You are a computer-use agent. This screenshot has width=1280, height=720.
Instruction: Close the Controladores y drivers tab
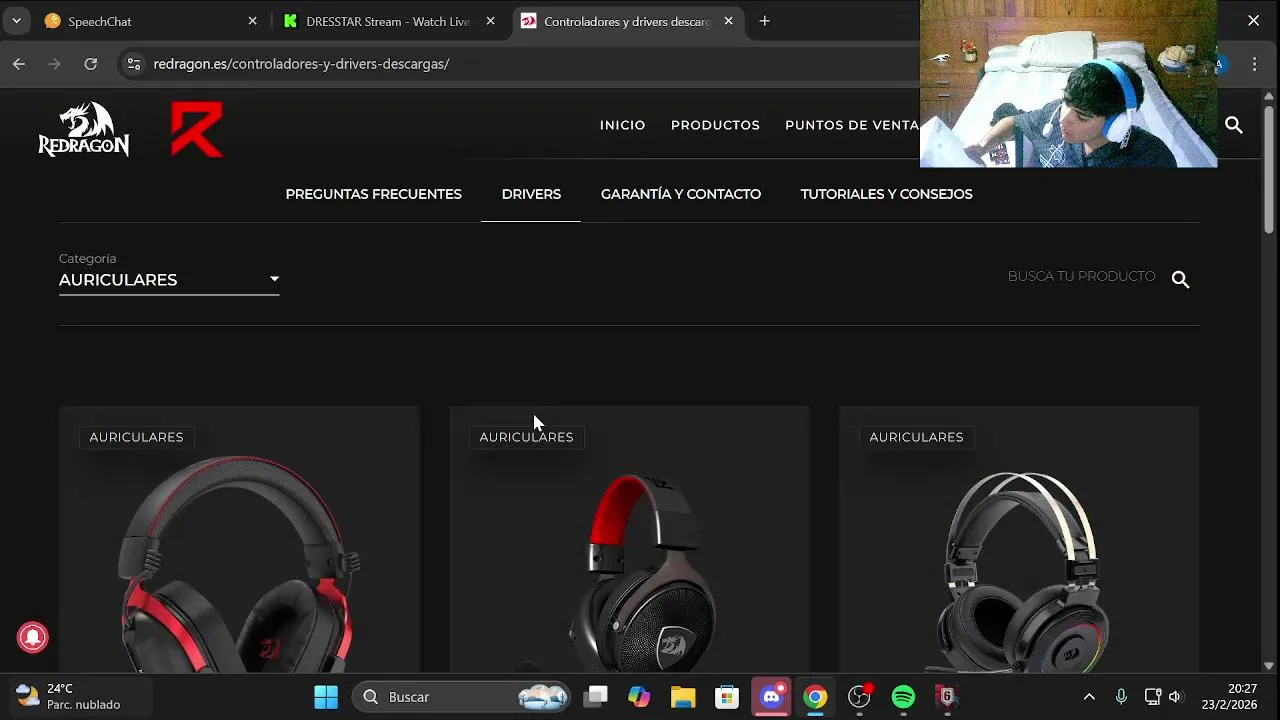728,21
